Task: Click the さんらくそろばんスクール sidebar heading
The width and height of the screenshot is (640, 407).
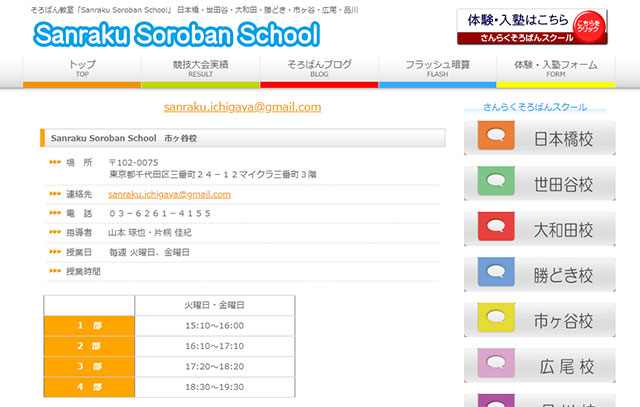Action: pyautogui.click(x=535, y=107)
